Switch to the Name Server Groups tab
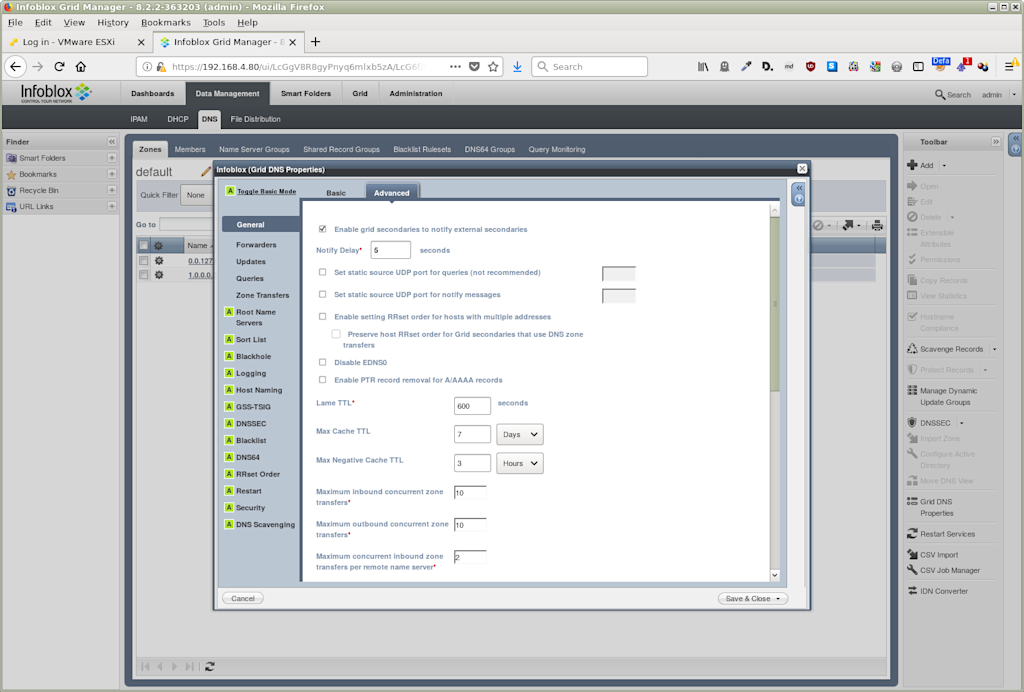The width and height of the screenshot is (1024, 692). 254,149
